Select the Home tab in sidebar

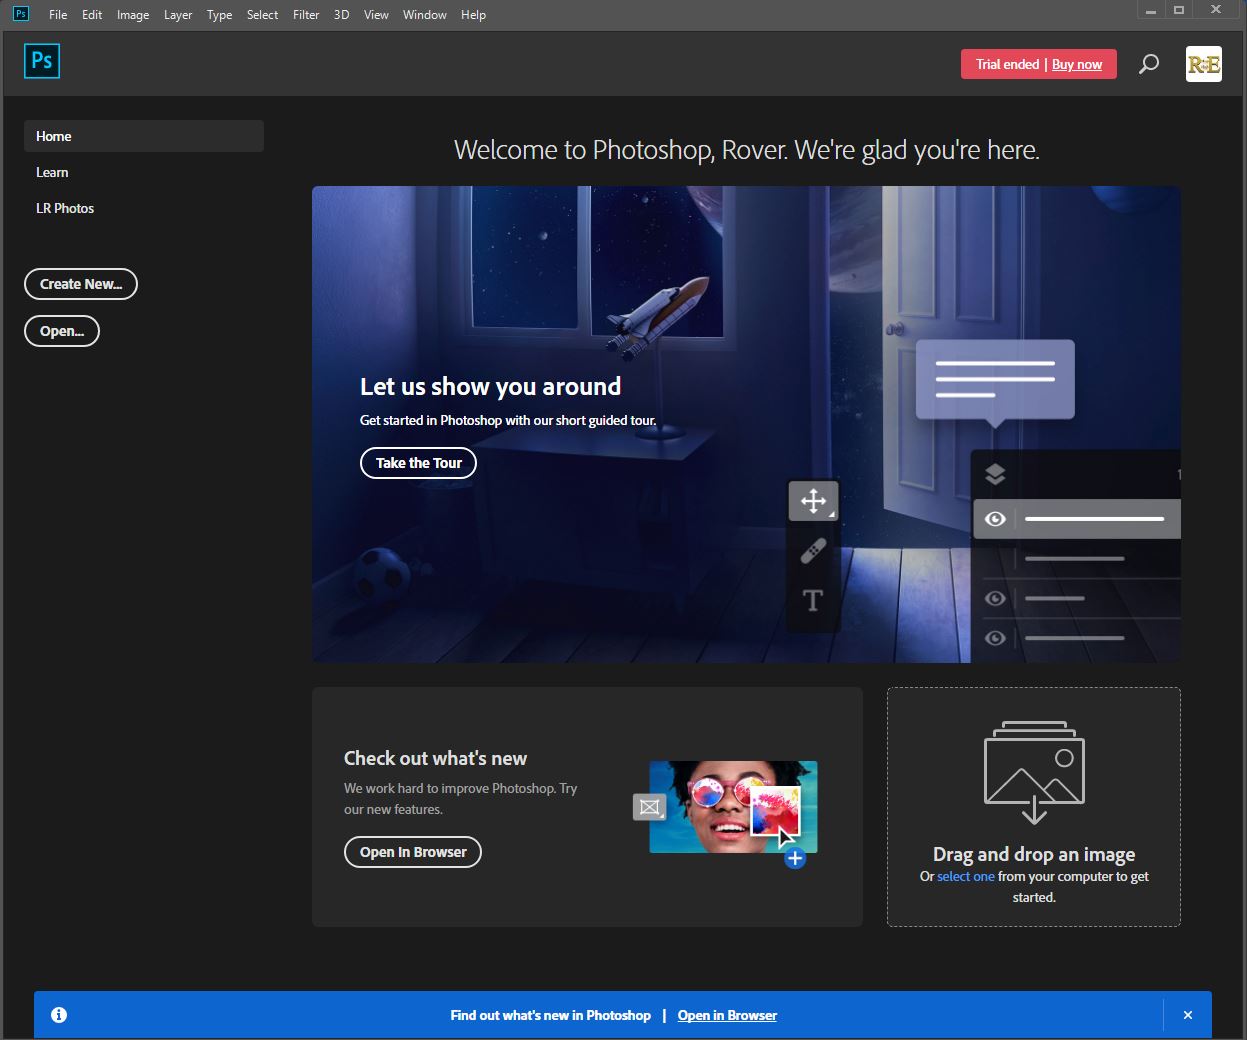point(144,136)
